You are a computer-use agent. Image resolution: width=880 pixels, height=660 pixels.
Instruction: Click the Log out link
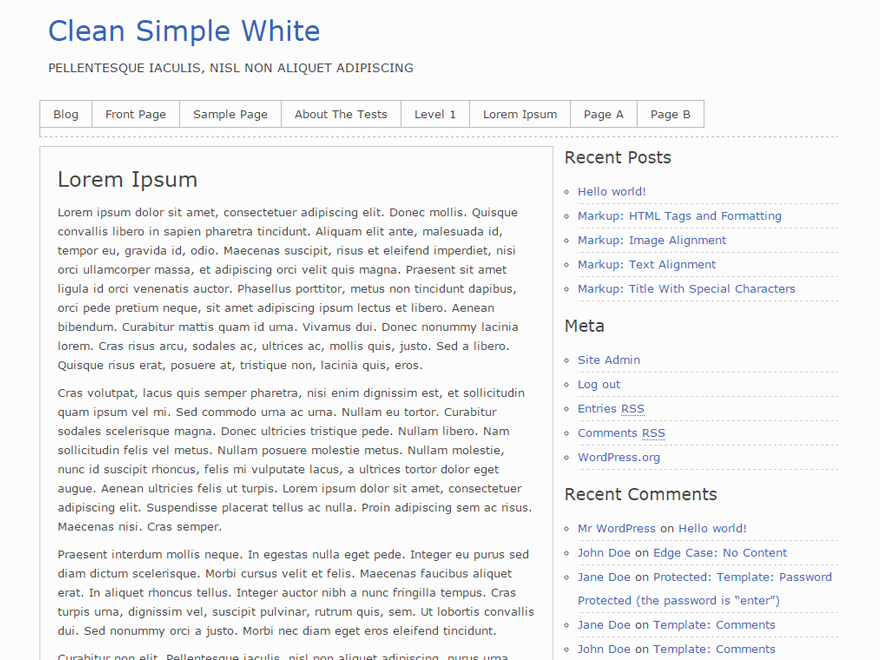click(598, 384)
